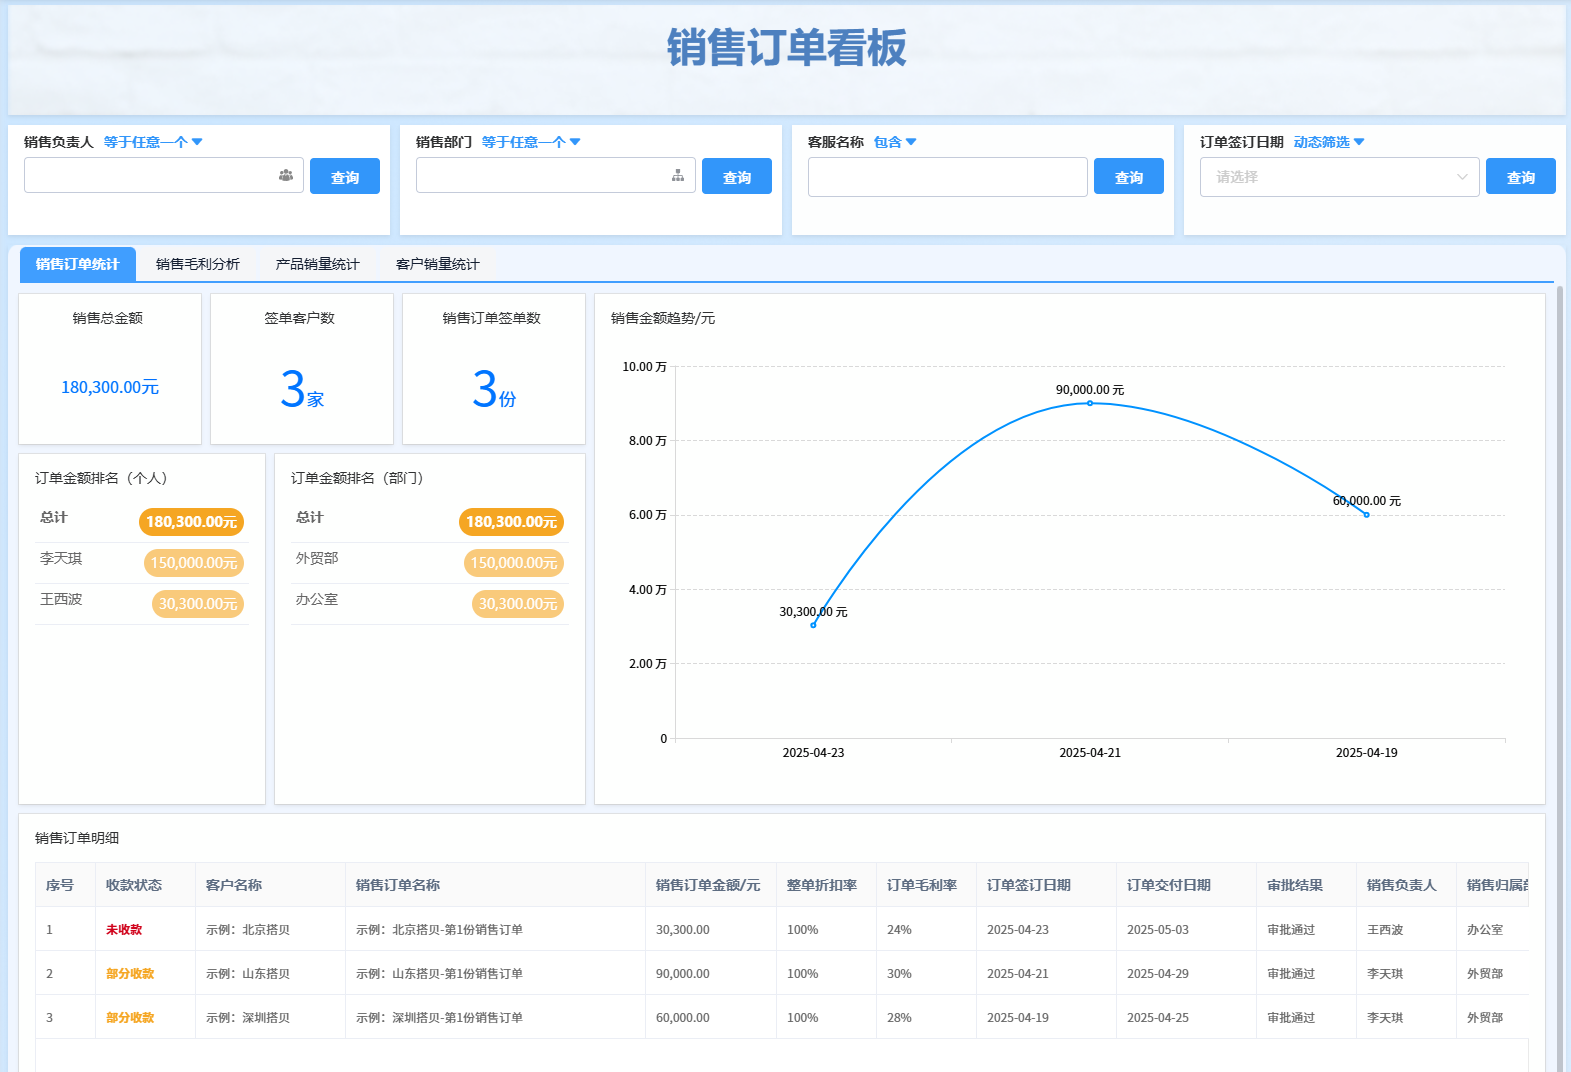Switch to the 销售毛利分析 tab
Image resolution: width=1571 pixels, height=1072 pixels.
coord(197,264)
